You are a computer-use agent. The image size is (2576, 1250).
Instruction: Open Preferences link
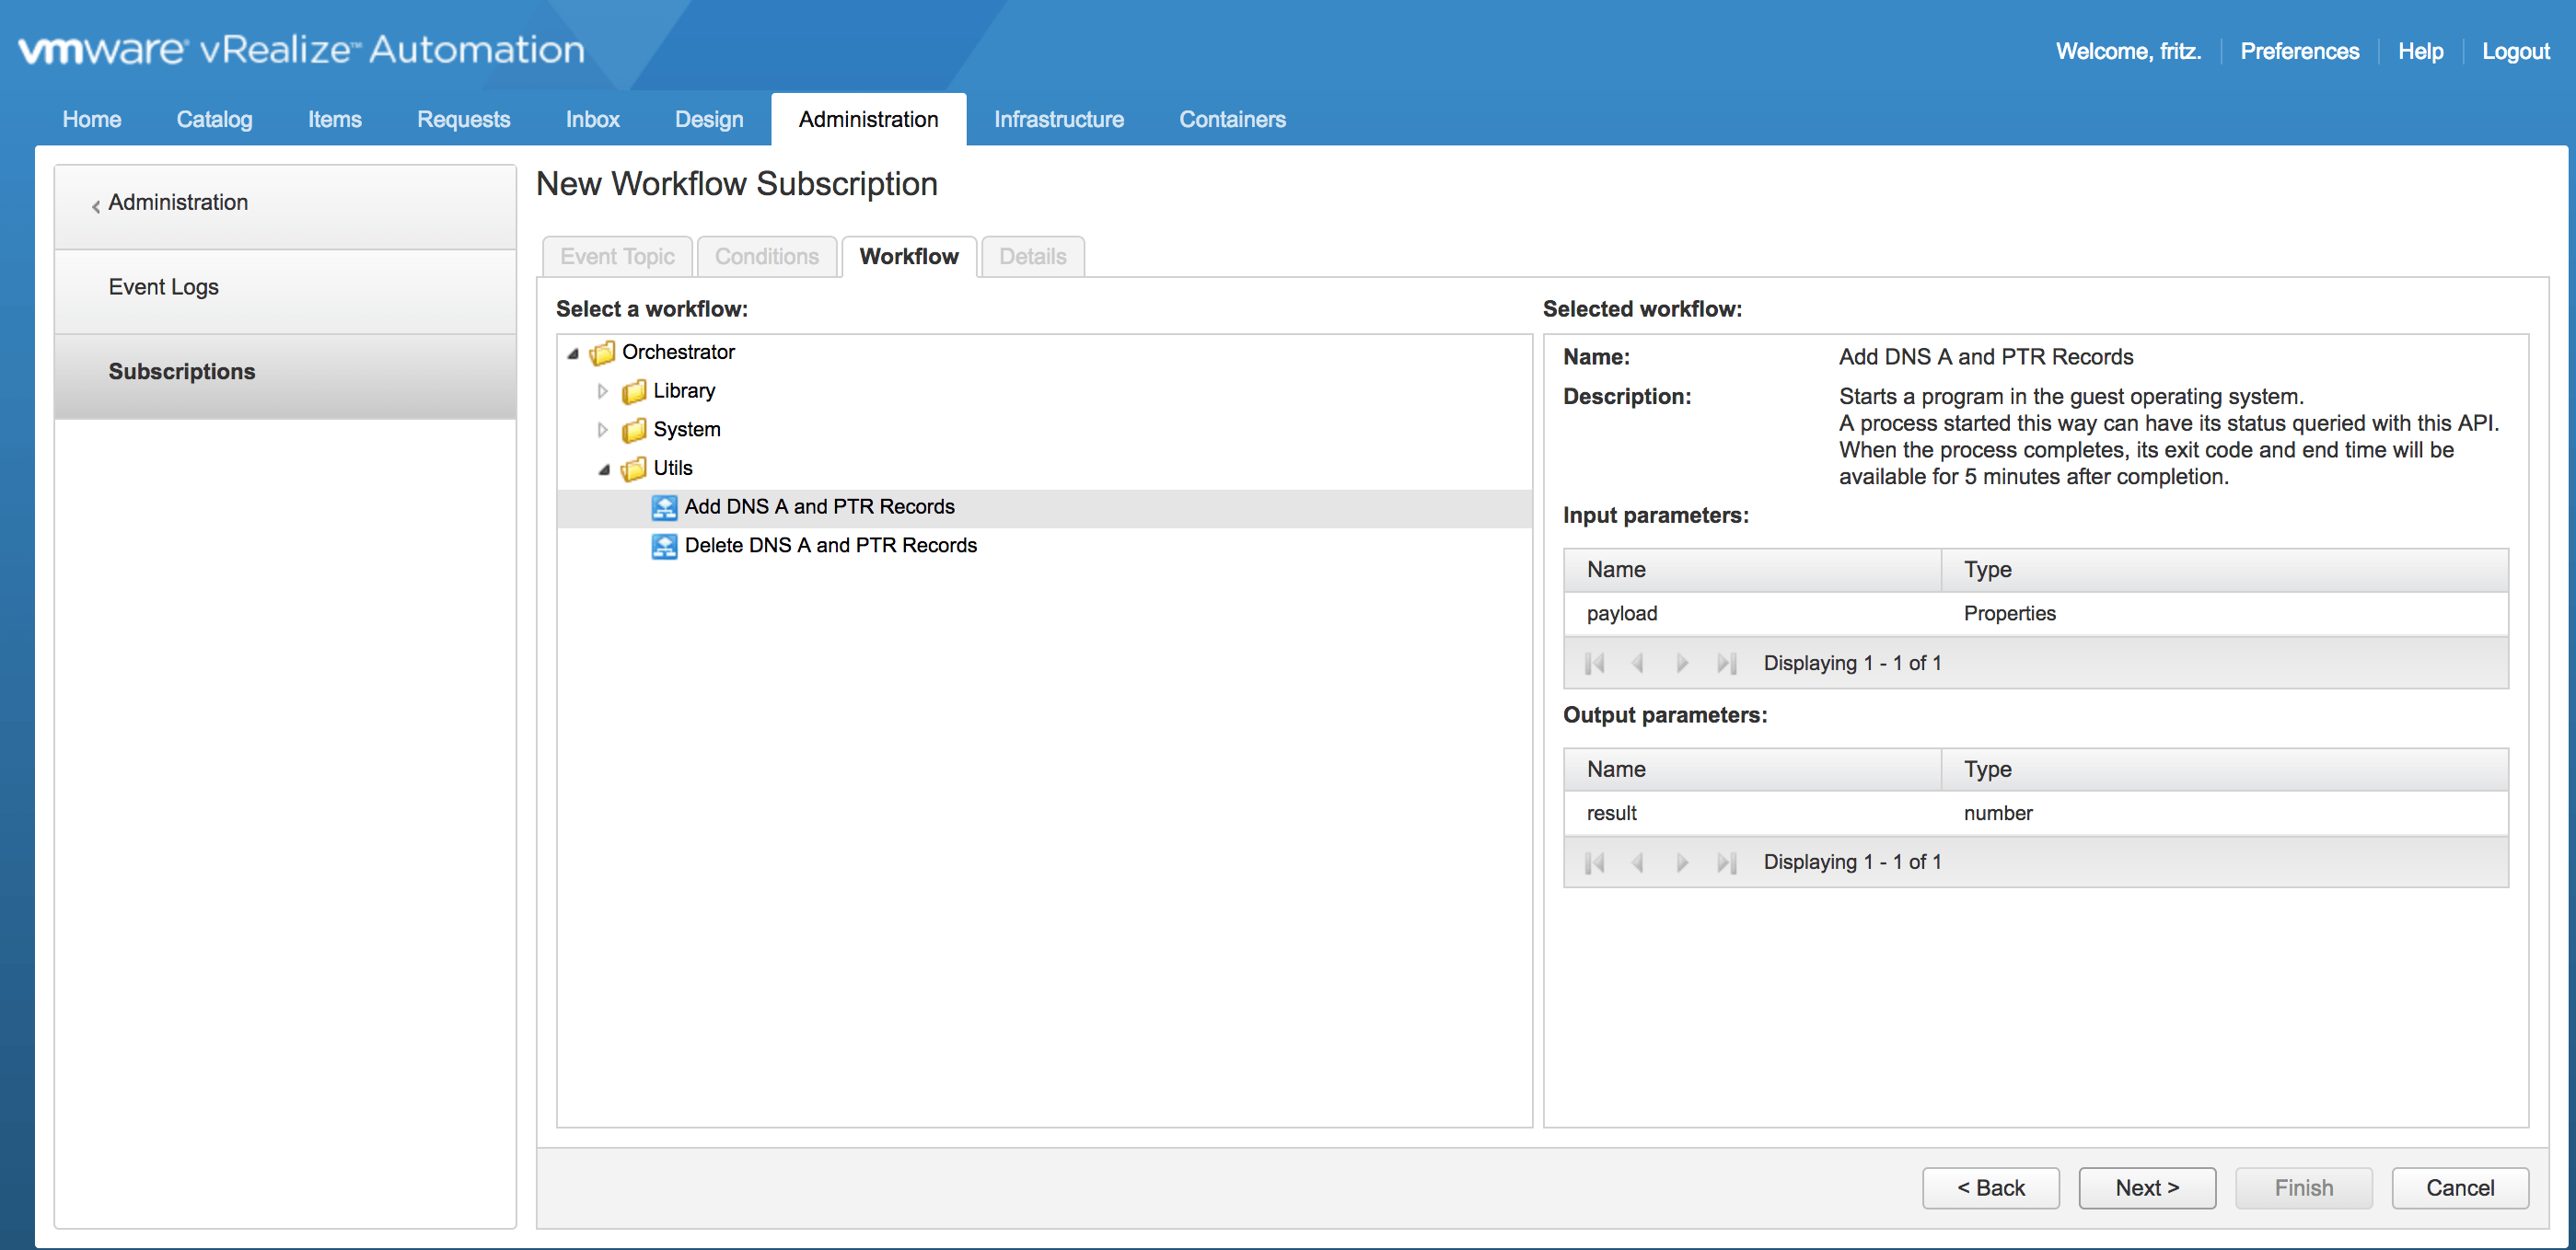(2299, 51)
